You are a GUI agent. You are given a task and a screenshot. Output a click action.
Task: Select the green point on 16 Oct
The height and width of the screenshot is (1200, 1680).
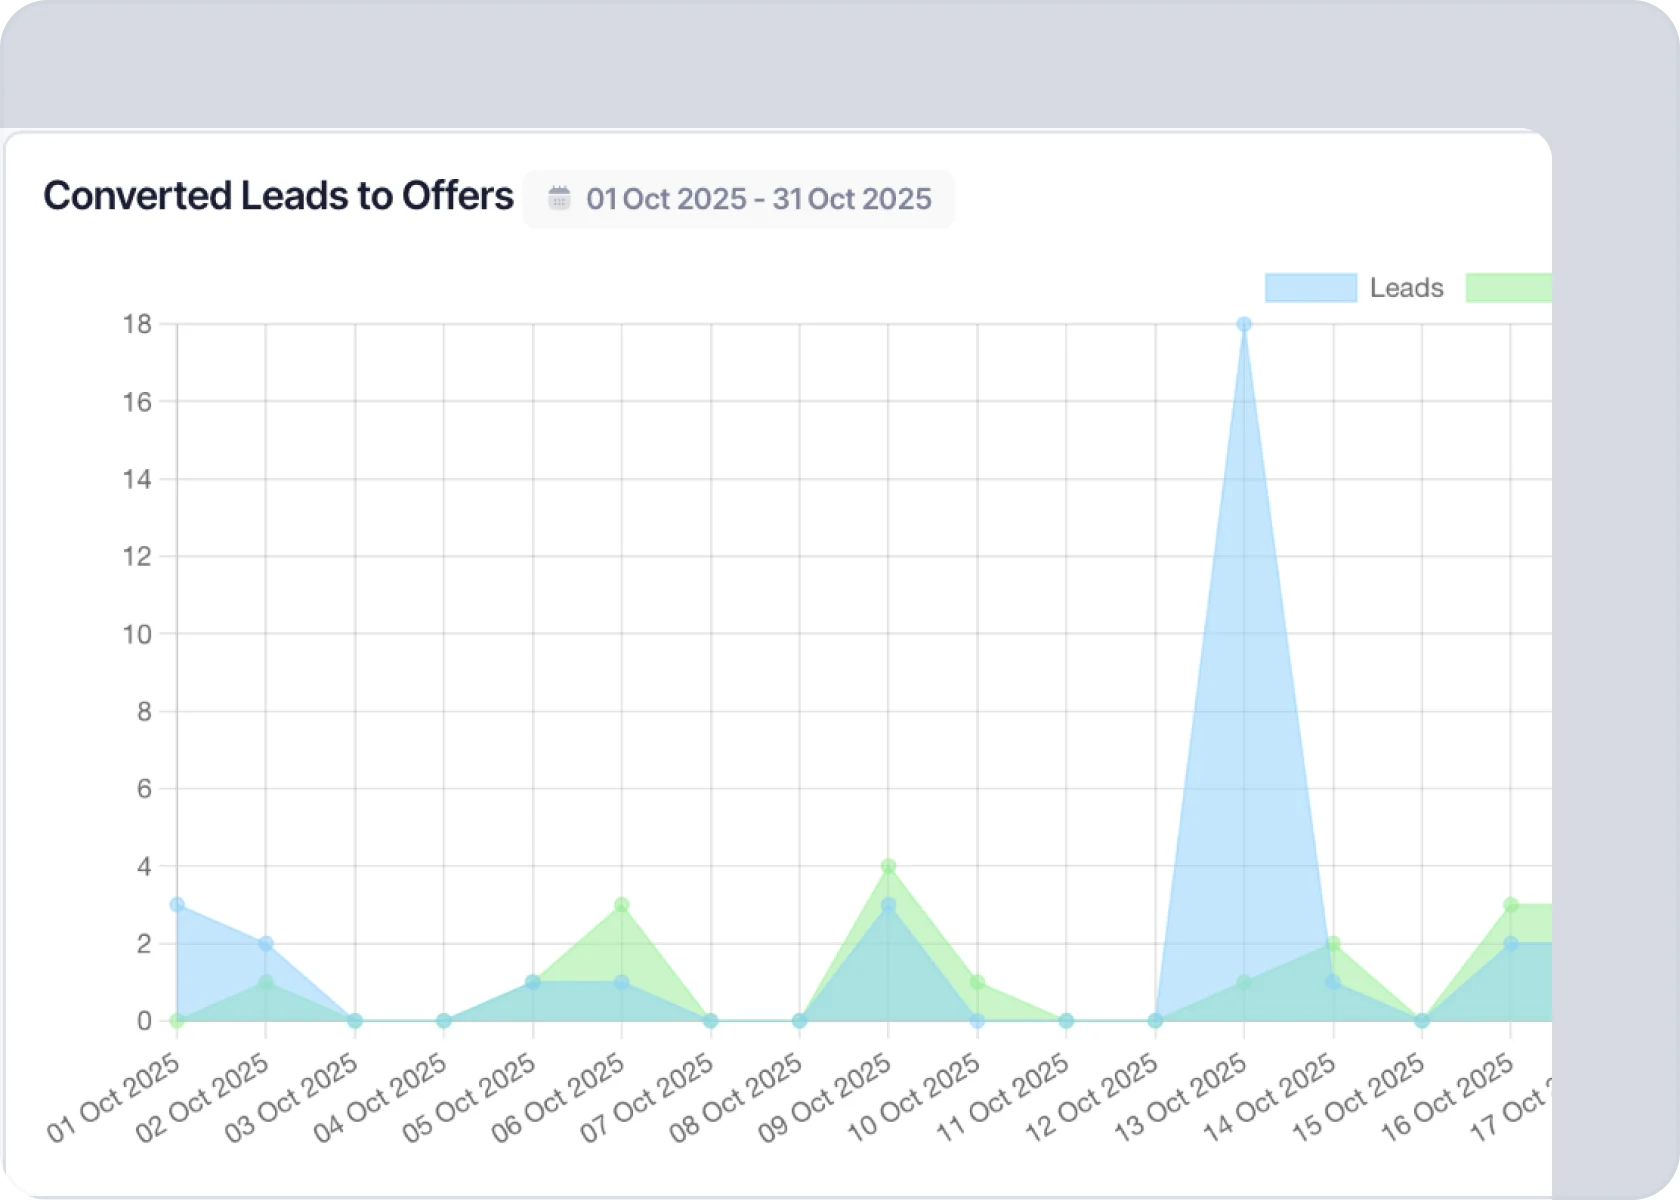[1511, 905]
